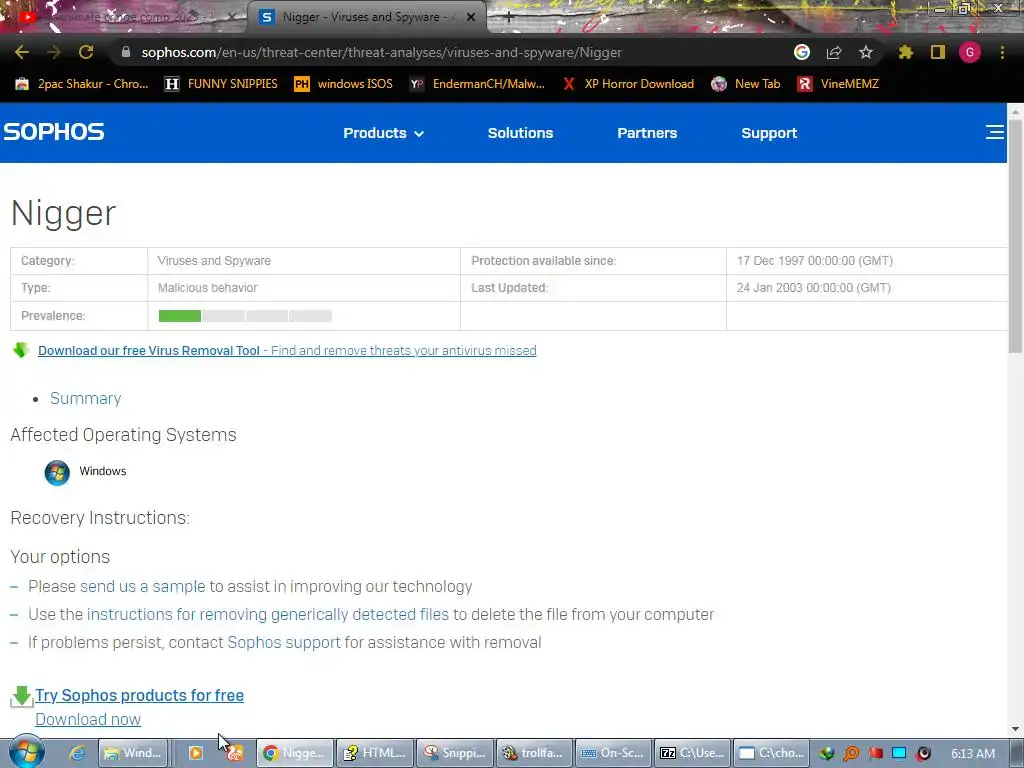Go back using the browser back arrow
This screenshot has height=768, width=1024.
22,52
